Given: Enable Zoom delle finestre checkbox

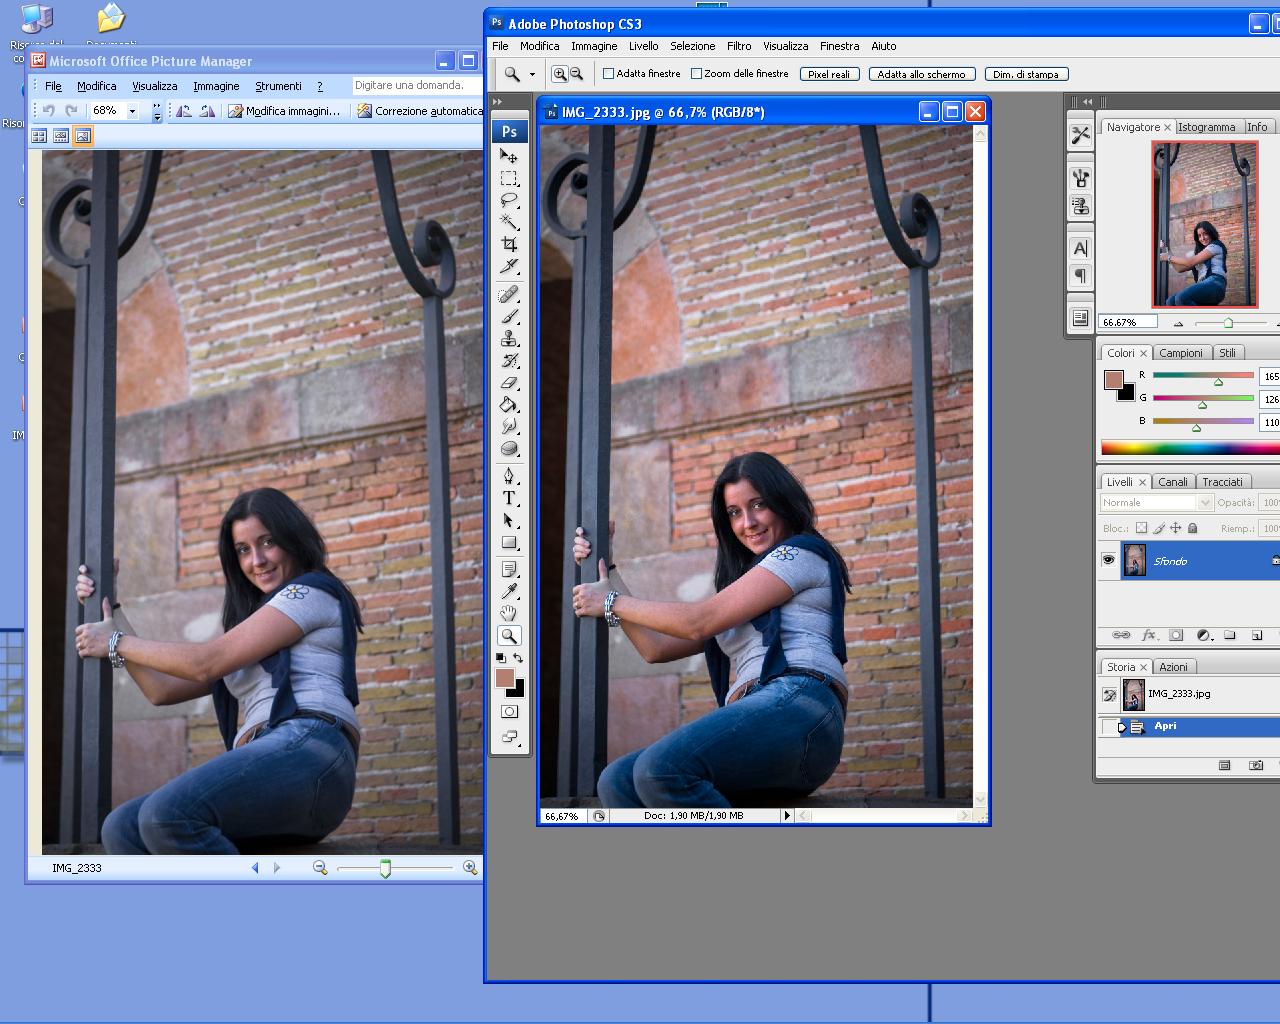Looking at the screenshot, I should tap(696, 74).
